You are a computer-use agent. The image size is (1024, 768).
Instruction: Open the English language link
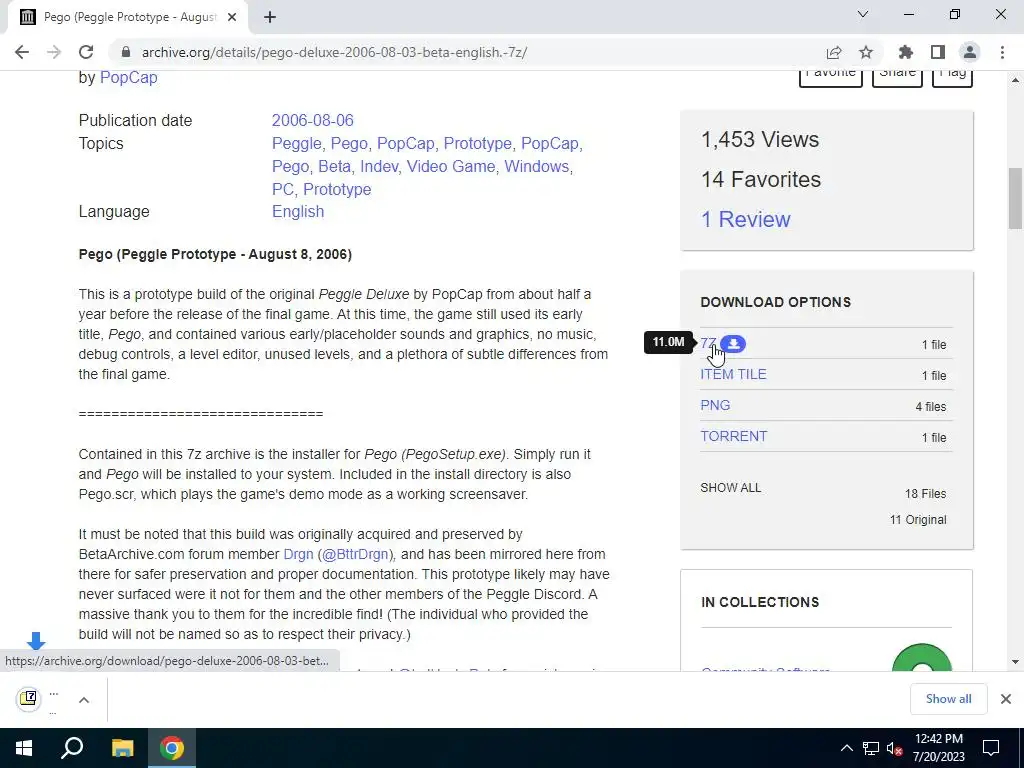(x=298, y=212)
